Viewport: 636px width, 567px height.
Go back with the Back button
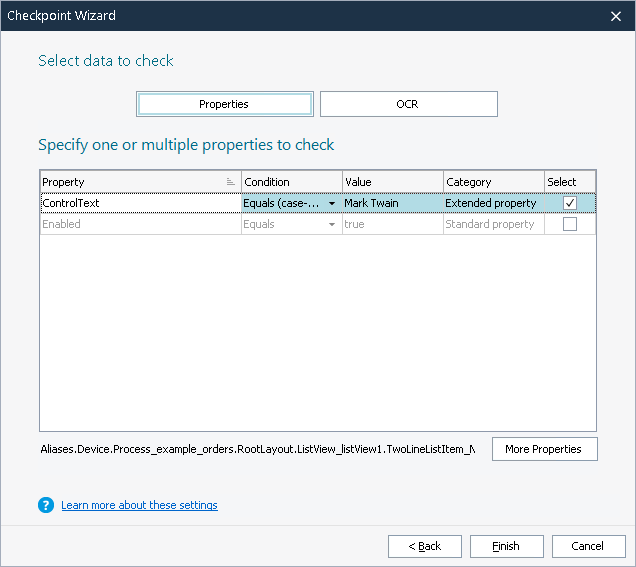point(425,546)
